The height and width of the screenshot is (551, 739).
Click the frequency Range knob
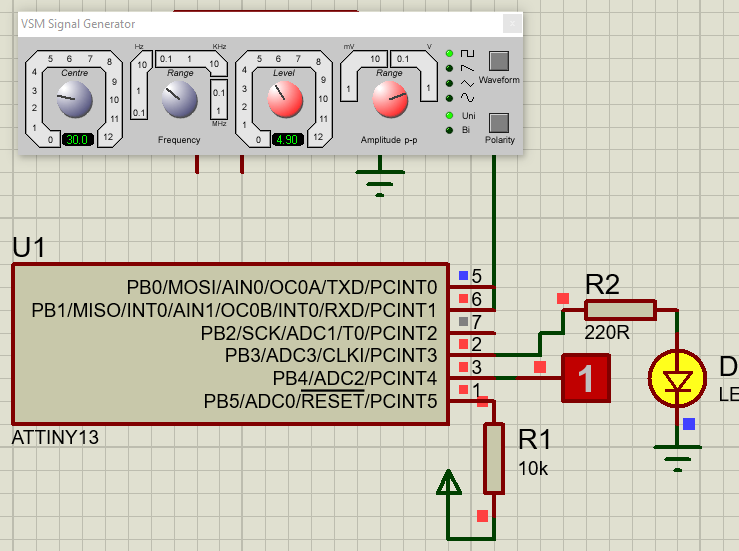(181, 98)
